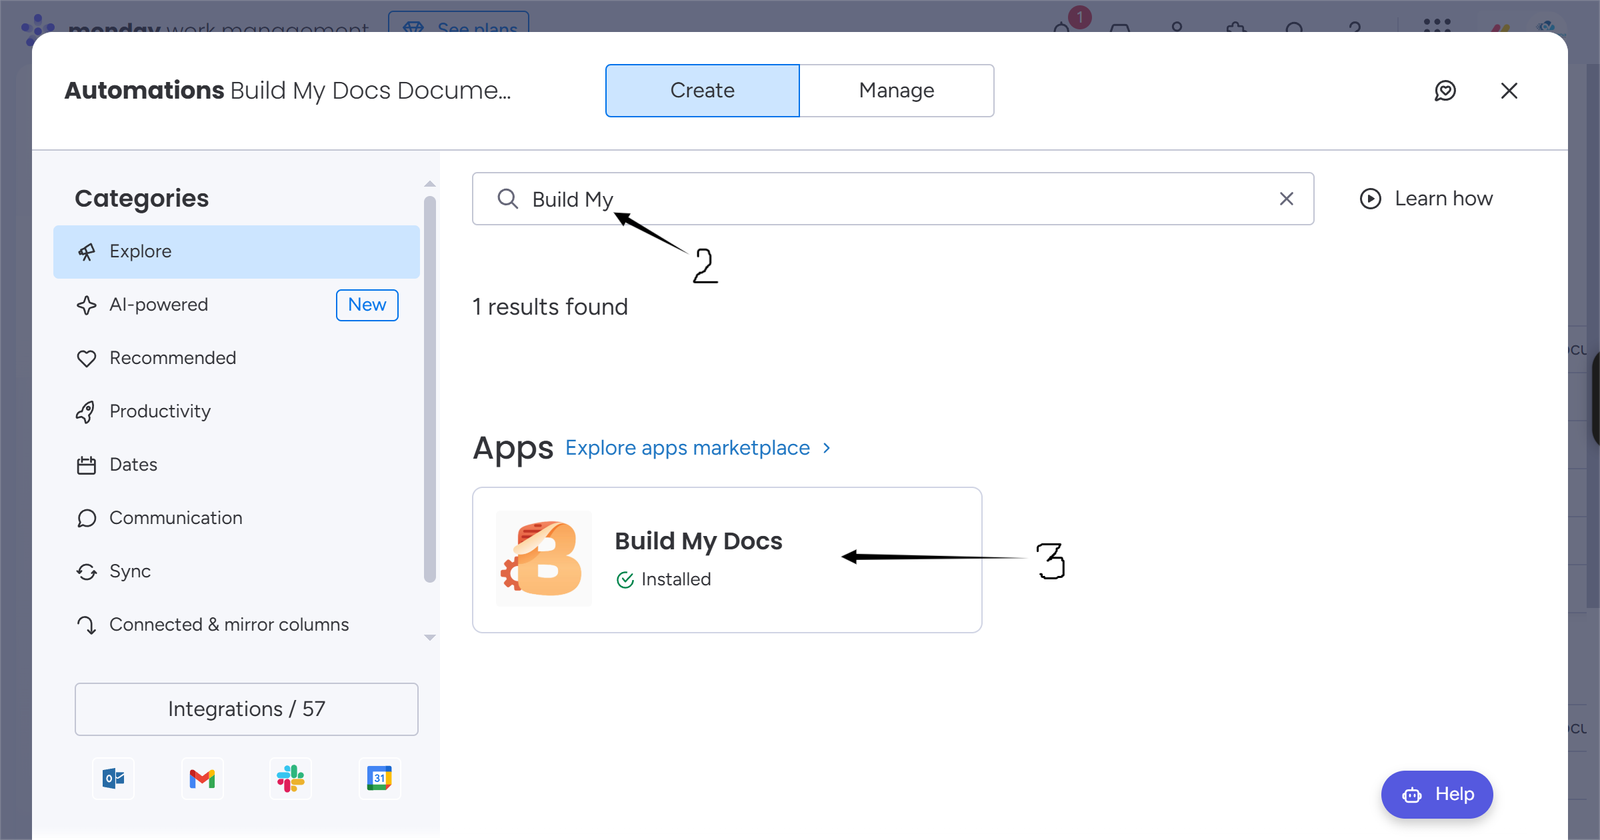The width and height of the screenshot is (1600, 840).
Task: Click the Dates calendar icon
Action: coord(87,465)
